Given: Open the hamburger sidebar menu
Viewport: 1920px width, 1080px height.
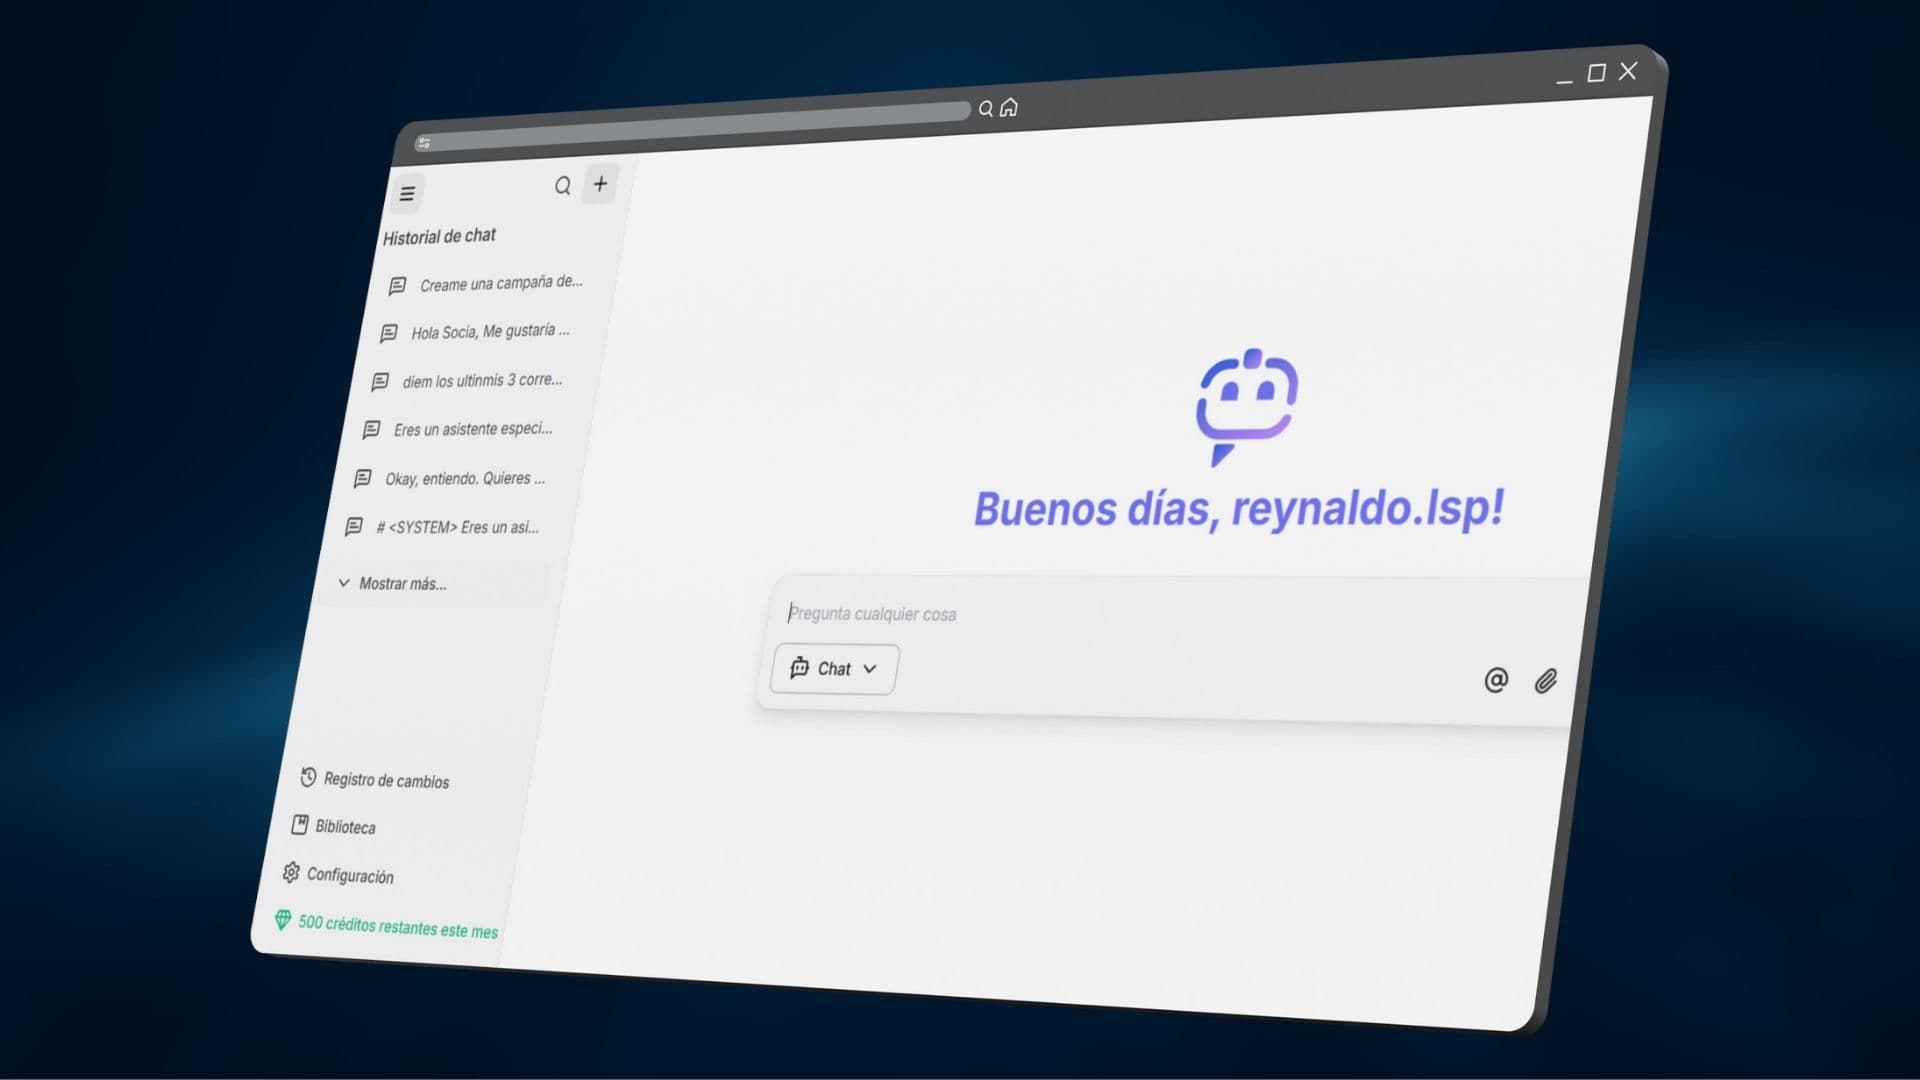Looking at the screenshot, I should pyautogui.click(x=406, y=193).
